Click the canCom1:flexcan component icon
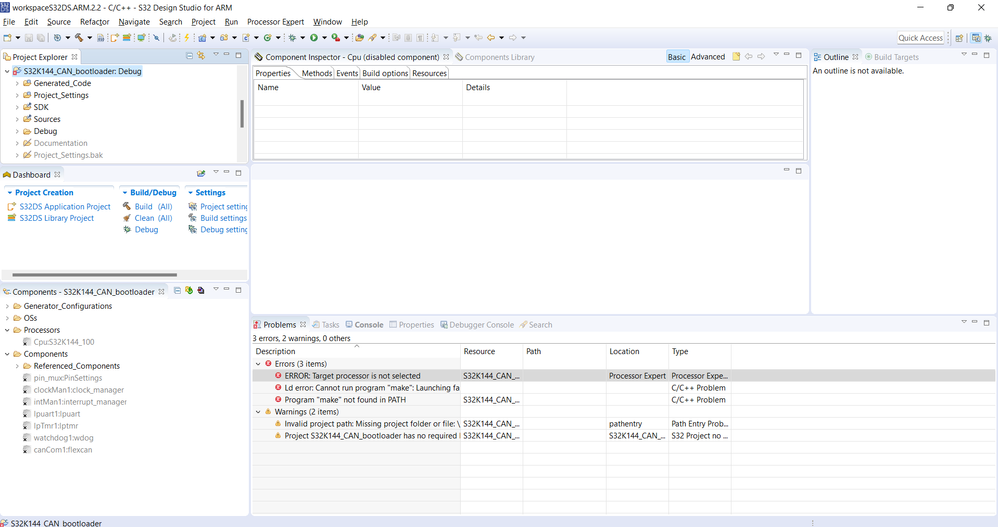Image resolution: width=998 pixels, height=527 pixels. pyautogui.click(x=27, y=449)
